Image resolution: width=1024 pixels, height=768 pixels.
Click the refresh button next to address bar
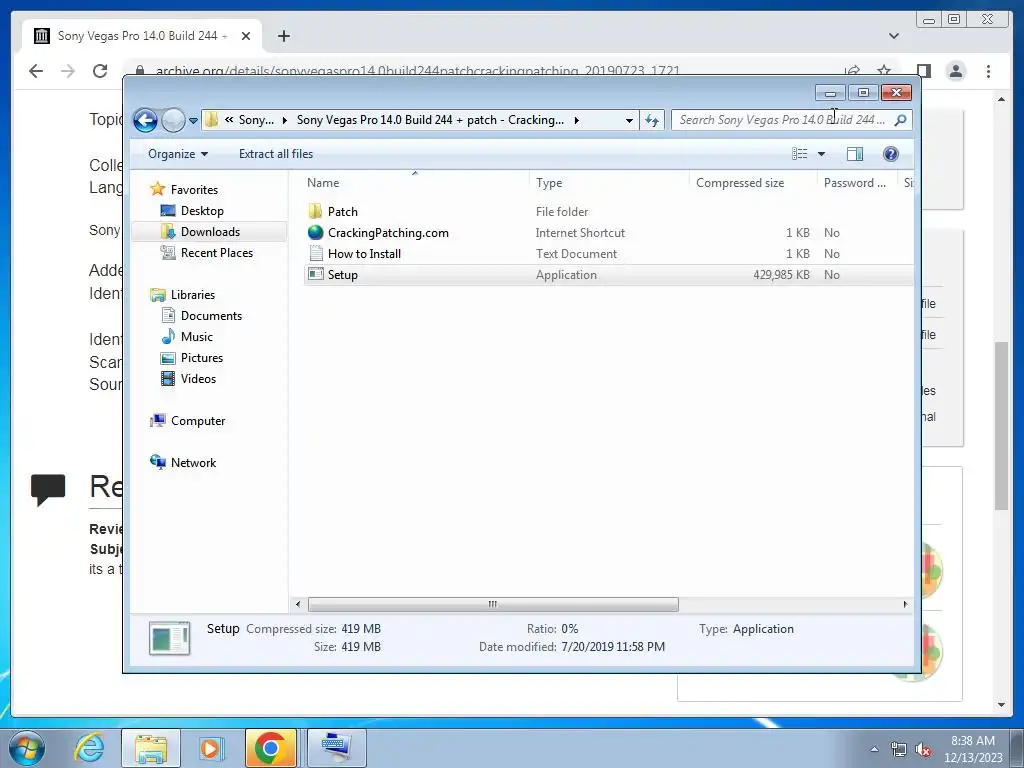[x=652, y=120]
